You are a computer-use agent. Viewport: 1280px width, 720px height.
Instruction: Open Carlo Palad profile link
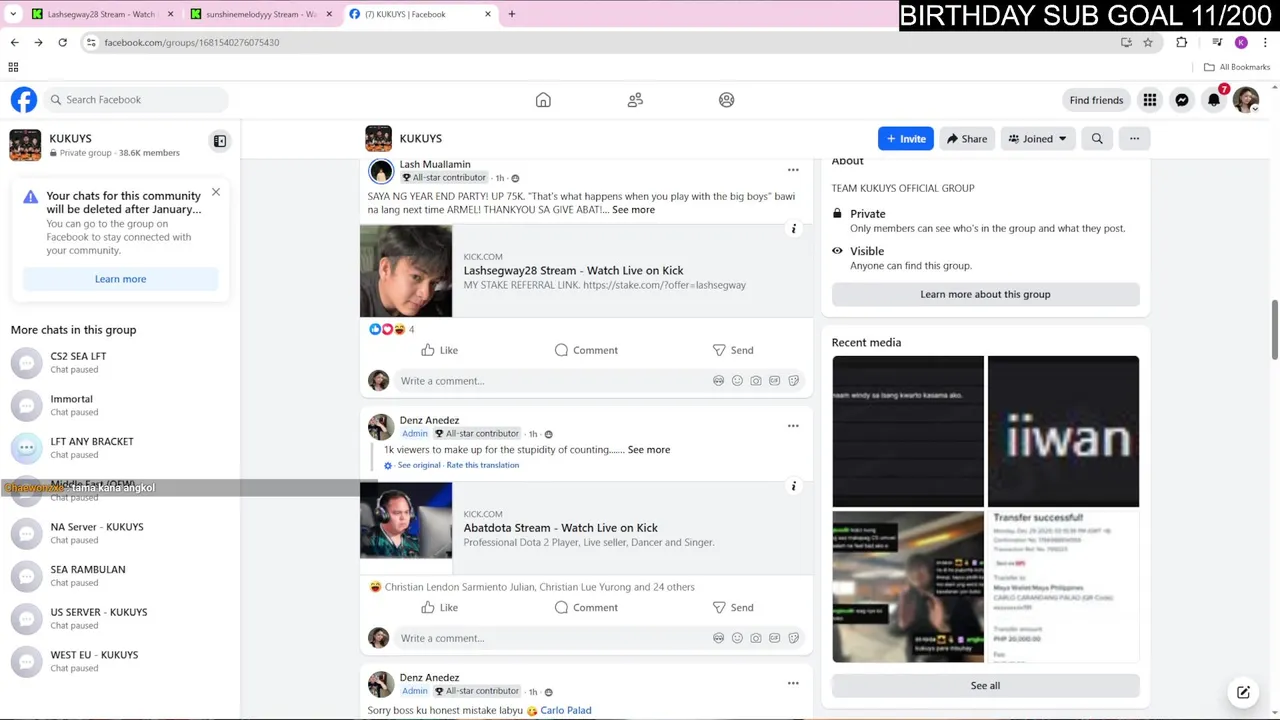[566, 710]
